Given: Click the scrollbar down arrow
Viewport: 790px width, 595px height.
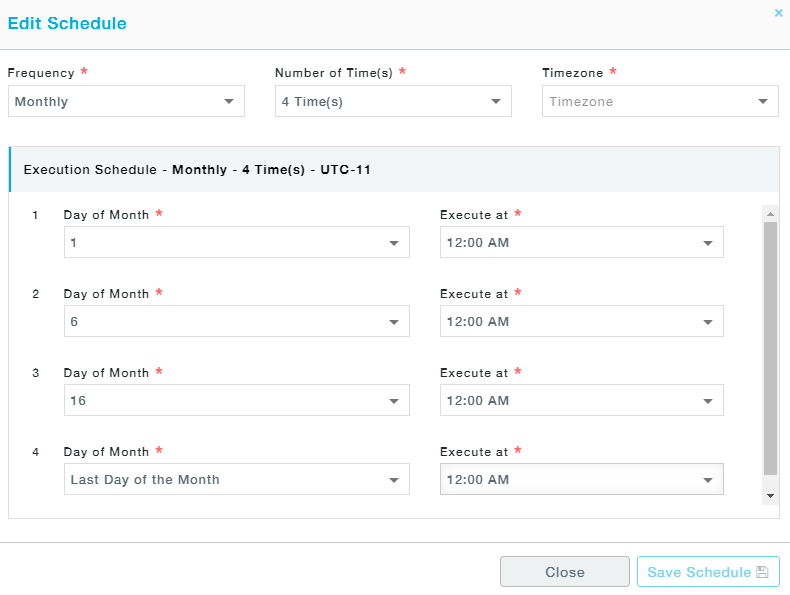Looking at the screenshot, I should coord(770,496).
